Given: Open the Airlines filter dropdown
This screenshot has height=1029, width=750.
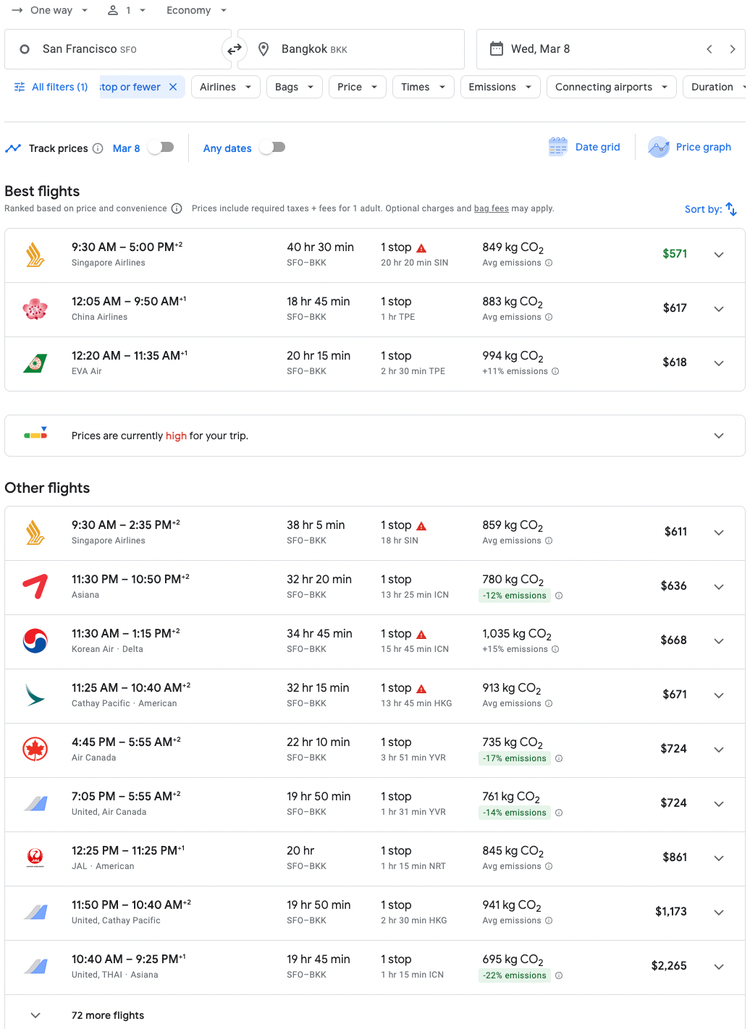Looking at the screenshot, I should pos(225,87).
